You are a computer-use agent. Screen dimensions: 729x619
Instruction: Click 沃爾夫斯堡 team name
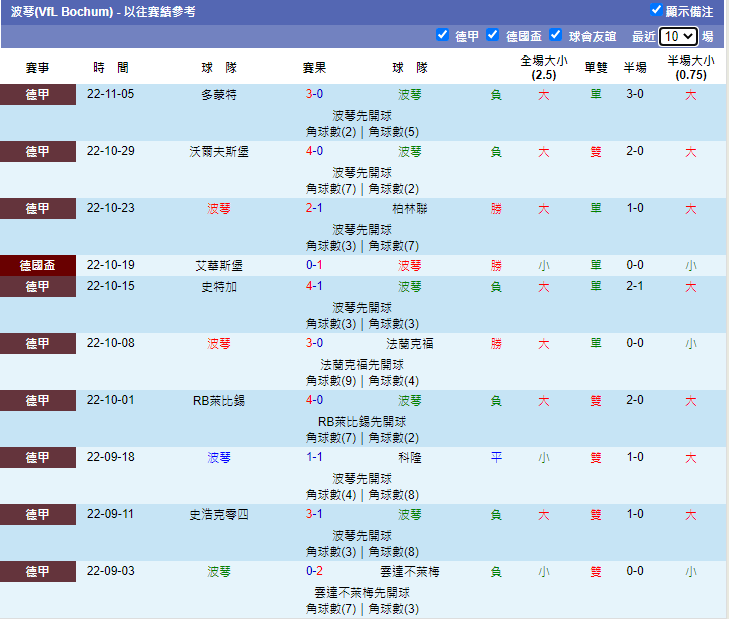point(219,152)
